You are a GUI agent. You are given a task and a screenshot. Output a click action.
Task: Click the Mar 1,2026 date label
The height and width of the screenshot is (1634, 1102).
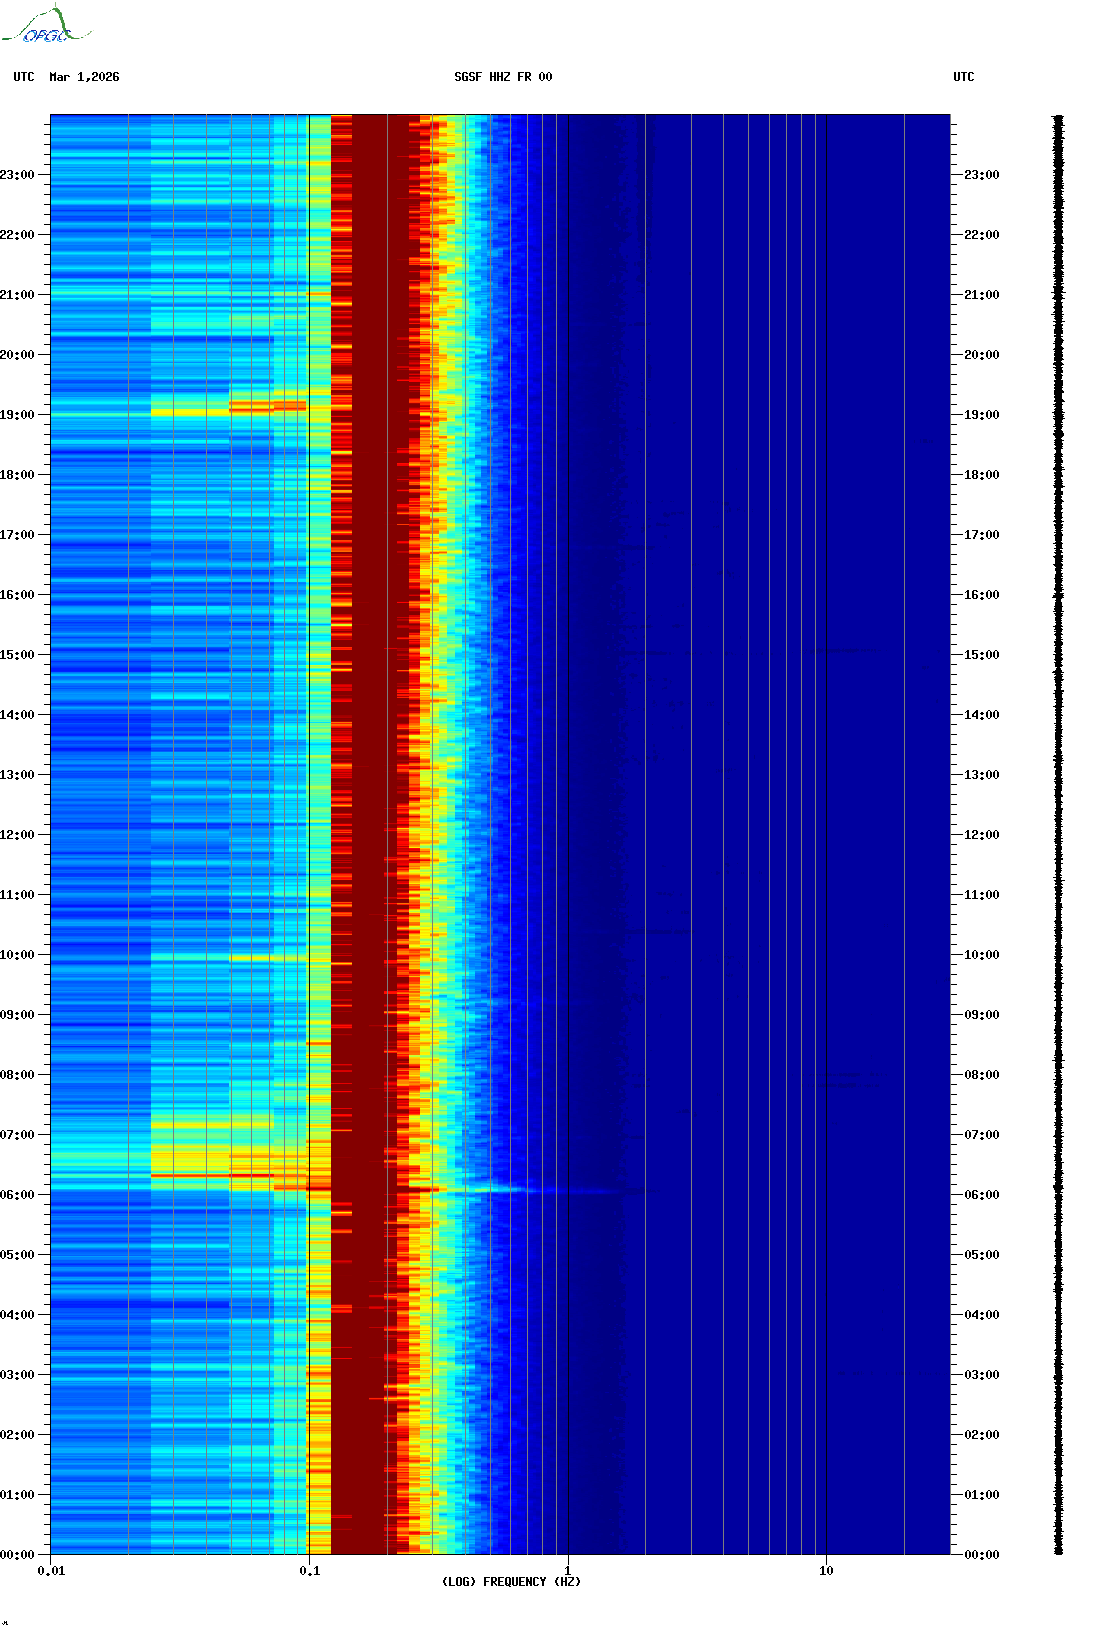pos(84,77)
